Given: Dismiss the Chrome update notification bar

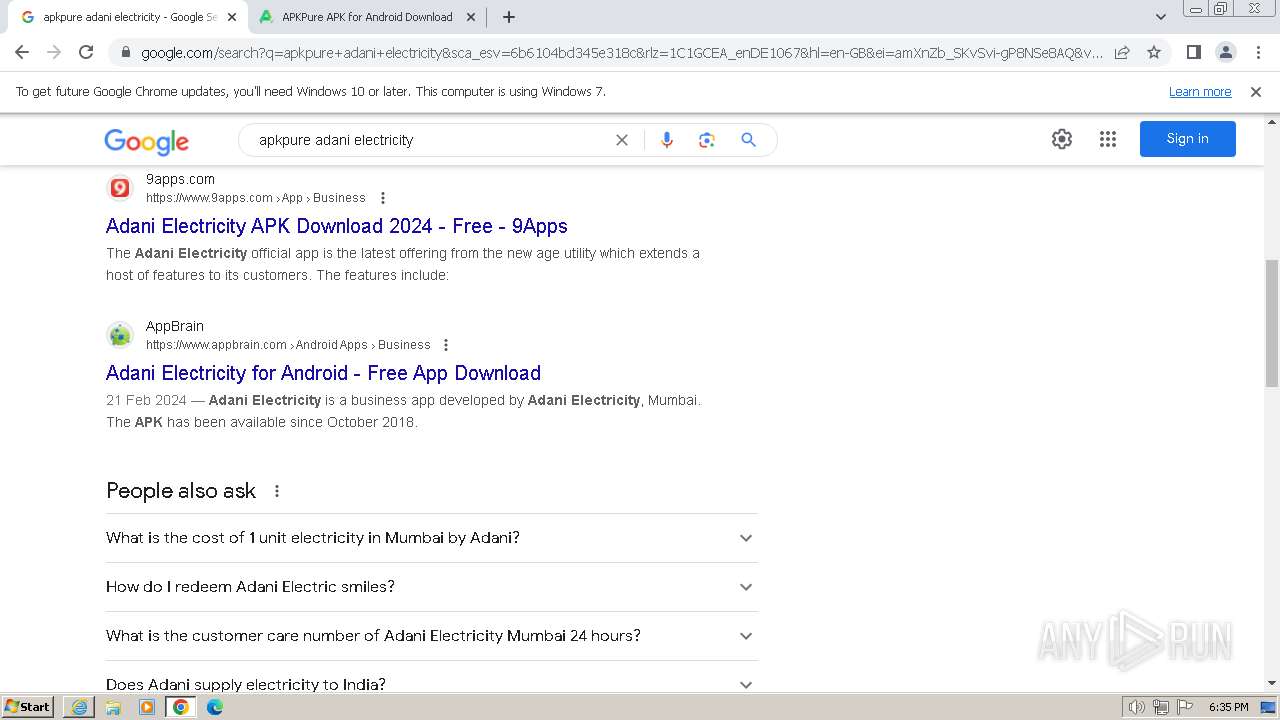Looking at the screenshot, I should point(1256,91).
